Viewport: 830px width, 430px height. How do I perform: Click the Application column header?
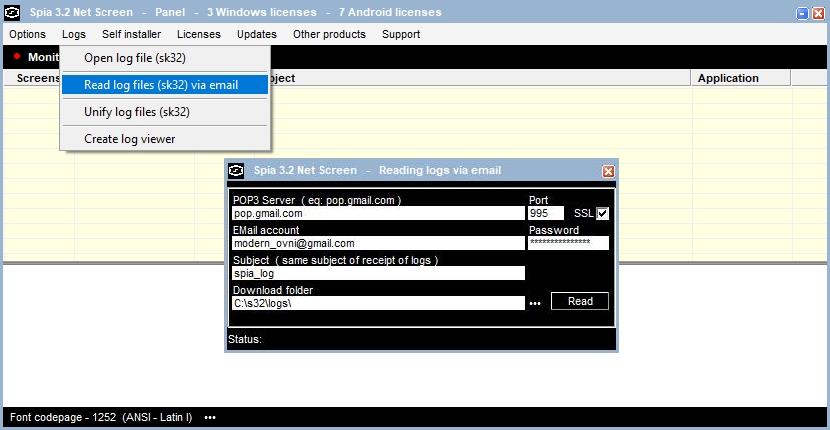coord(741,78)
